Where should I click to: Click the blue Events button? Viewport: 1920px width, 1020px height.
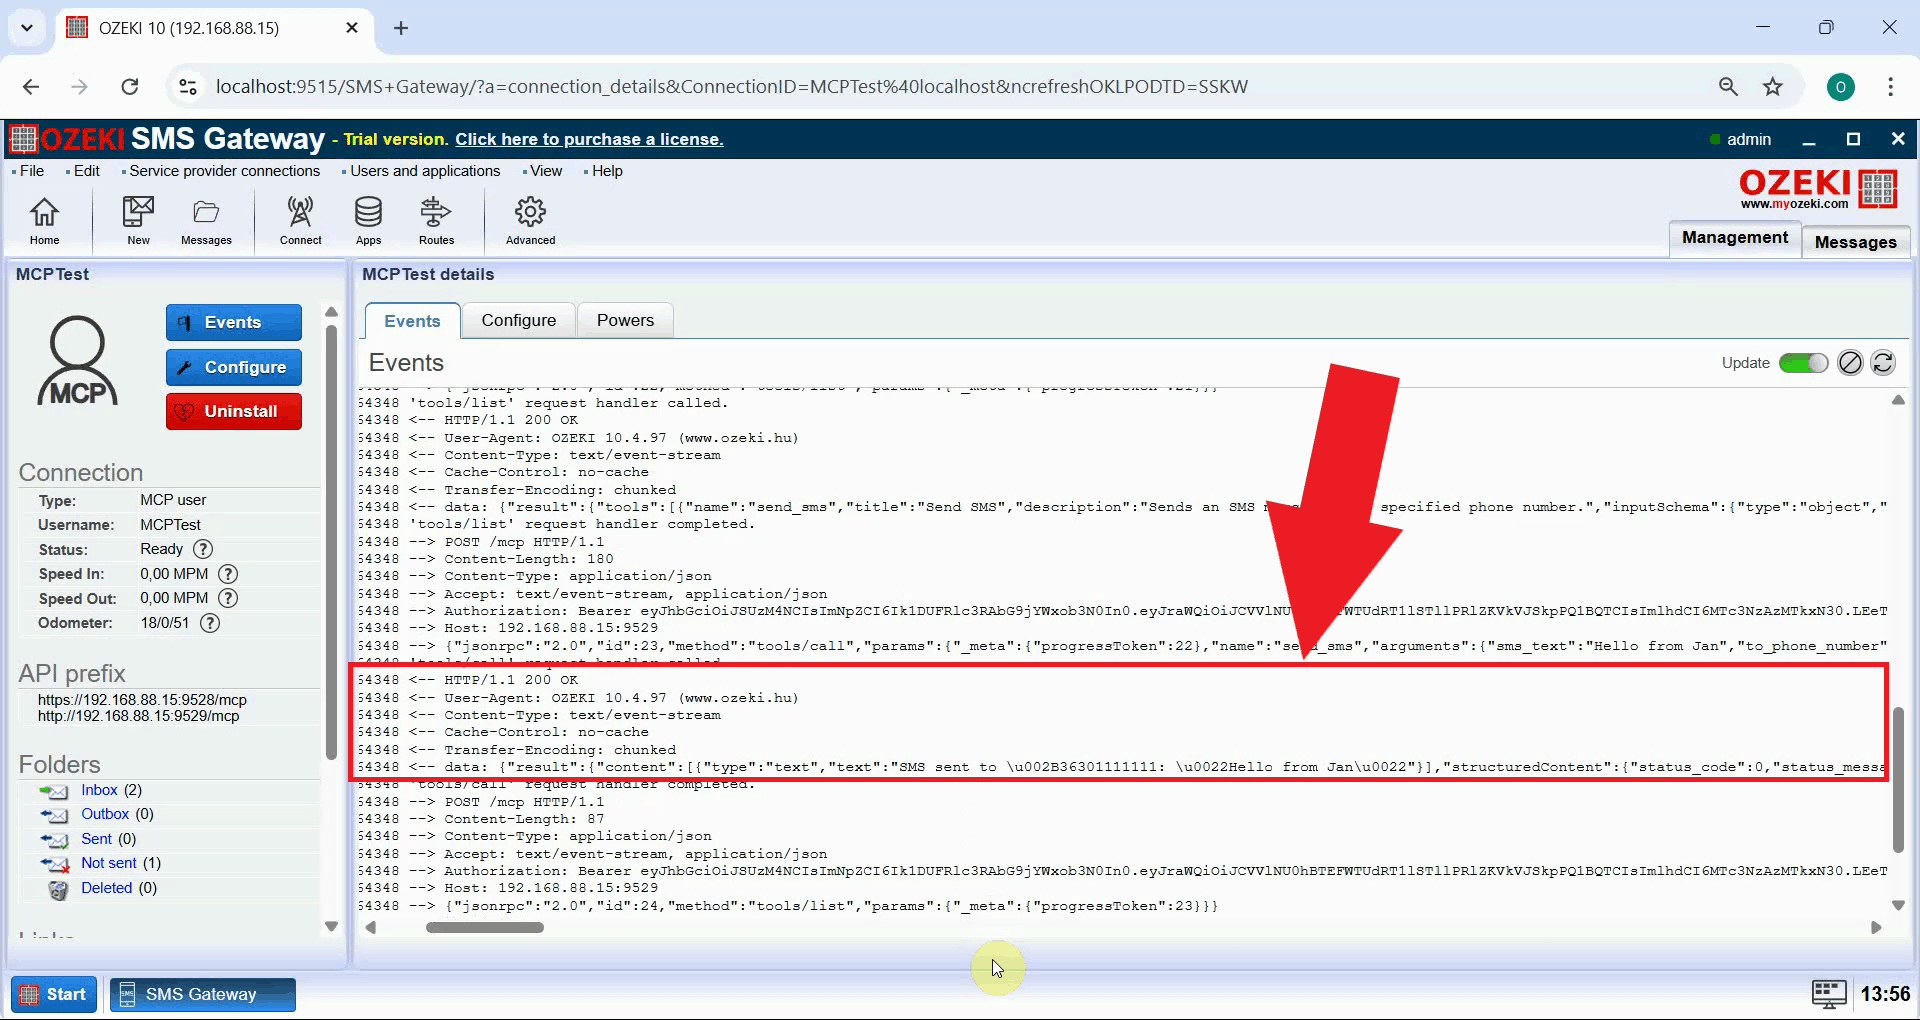click(233, 323)
